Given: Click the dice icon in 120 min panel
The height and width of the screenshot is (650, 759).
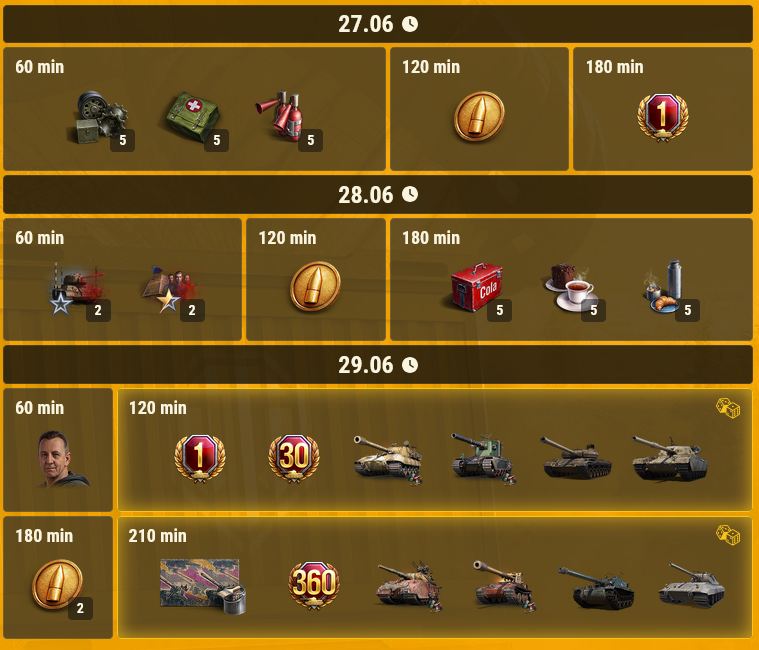Looking at the screenshot, I should point(728,408).
